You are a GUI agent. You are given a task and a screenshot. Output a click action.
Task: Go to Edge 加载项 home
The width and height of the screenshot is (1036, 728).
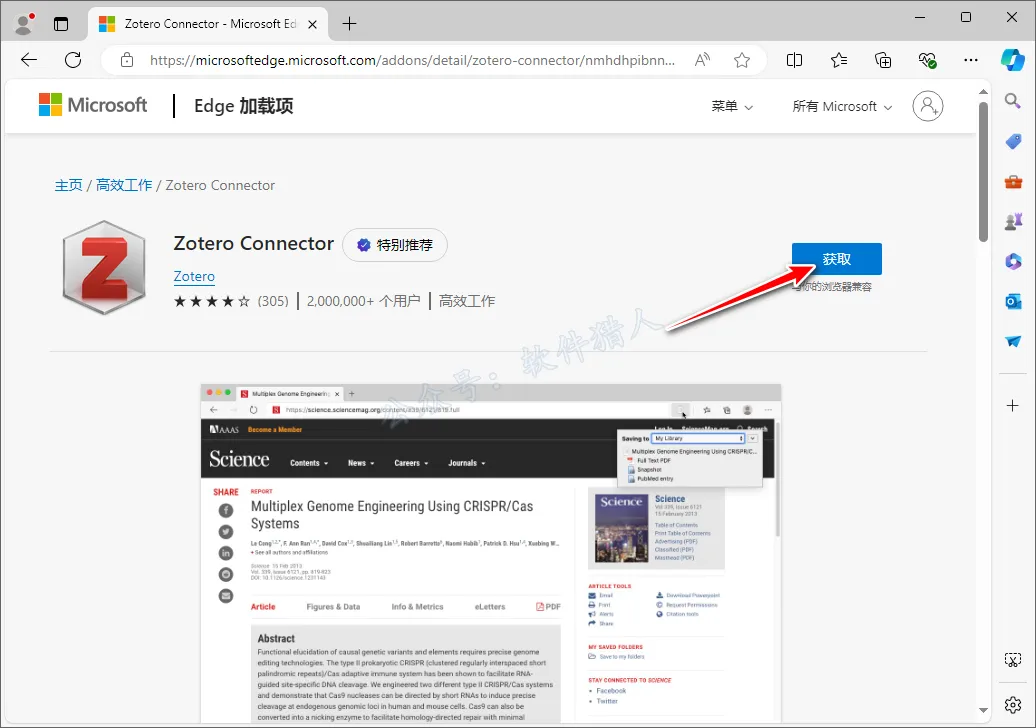coord(244,106)
